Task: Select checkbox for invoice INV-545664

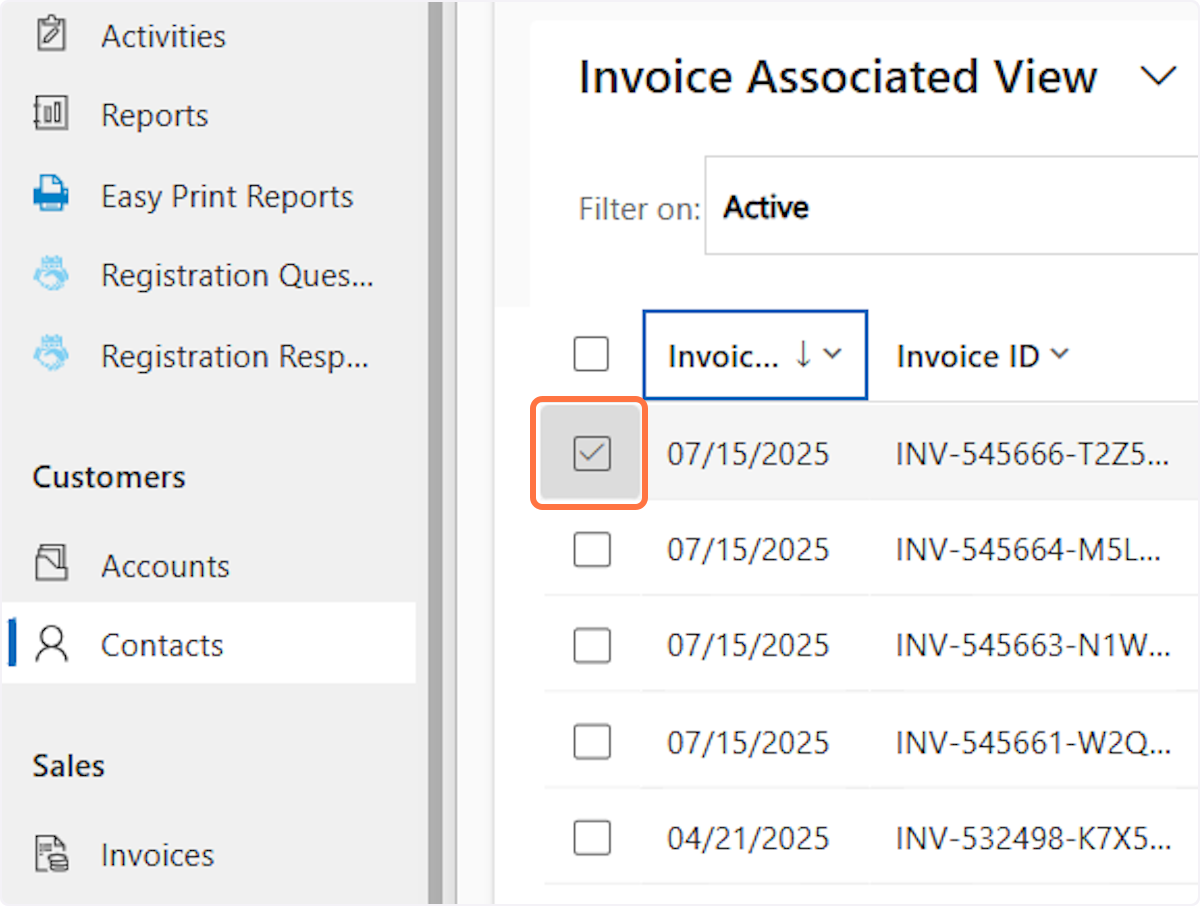Action: [x=592, y=549]
